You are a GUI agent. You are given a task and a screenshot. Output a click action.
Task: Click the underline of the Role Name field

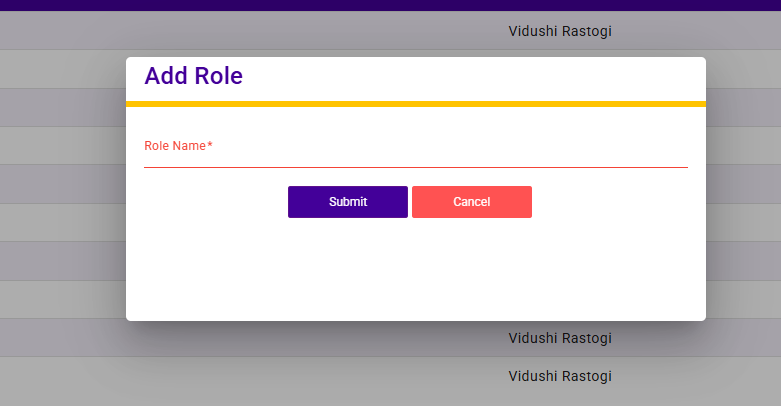(x=415, y=167)
